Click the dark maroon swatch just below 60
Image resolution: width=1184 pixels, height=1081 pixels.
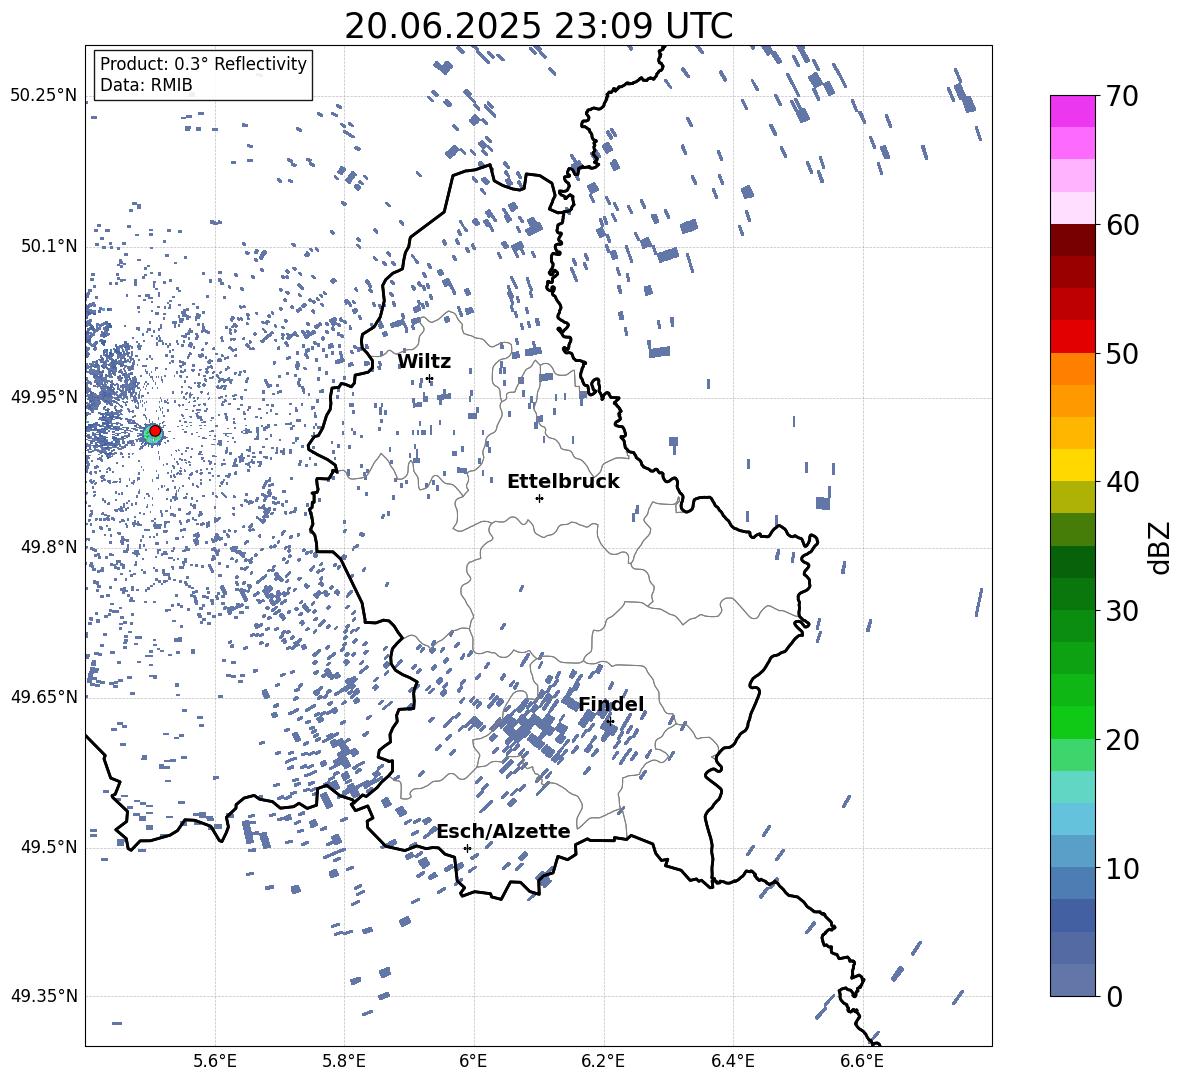(1073, 240)
